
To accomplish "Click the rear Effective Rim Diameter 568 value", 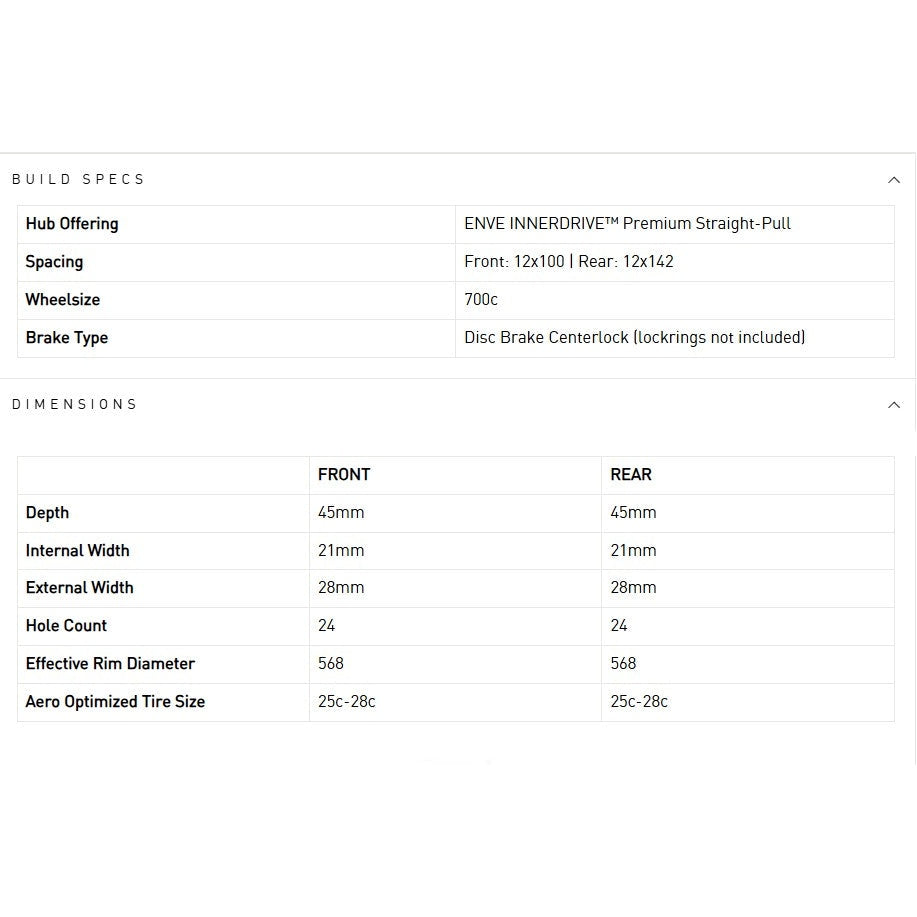I will click(x=623, y=664).
